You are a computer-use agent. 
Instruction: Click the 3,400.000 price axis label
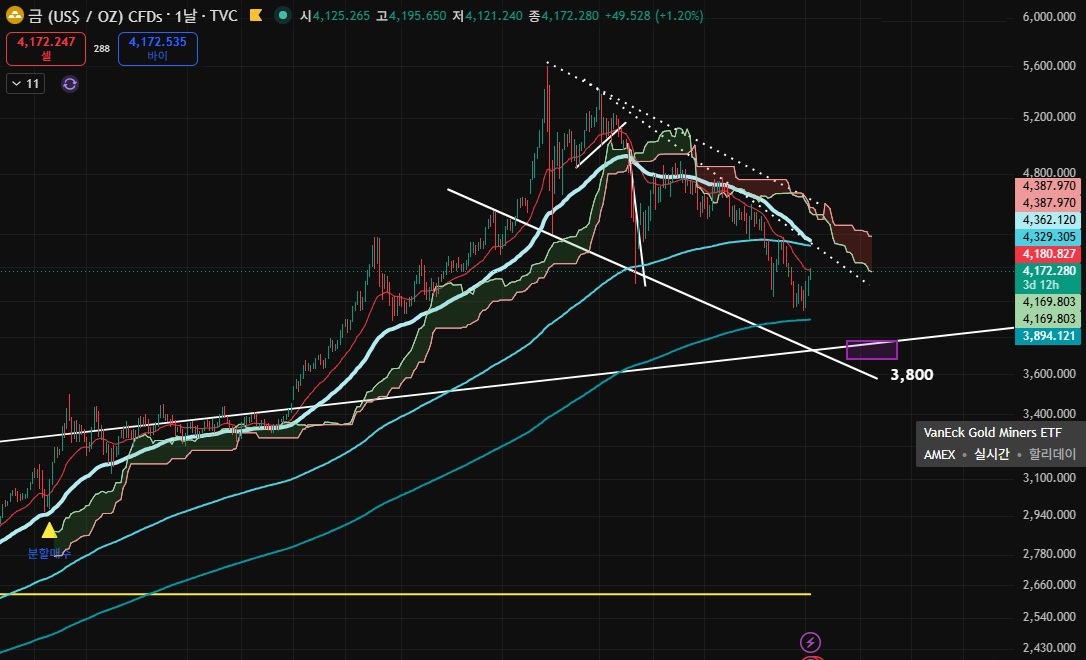tap(1049, 413)
